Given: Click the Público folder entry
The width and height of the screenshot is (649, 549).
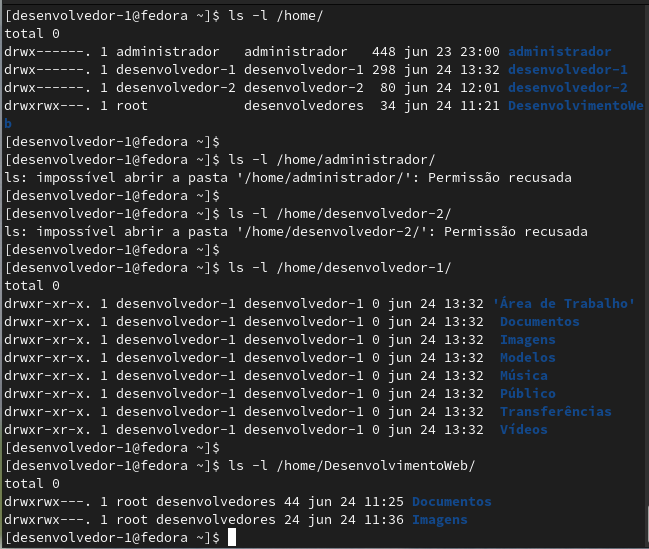Looking at the screenshot, I should click(x=528, y=394).
